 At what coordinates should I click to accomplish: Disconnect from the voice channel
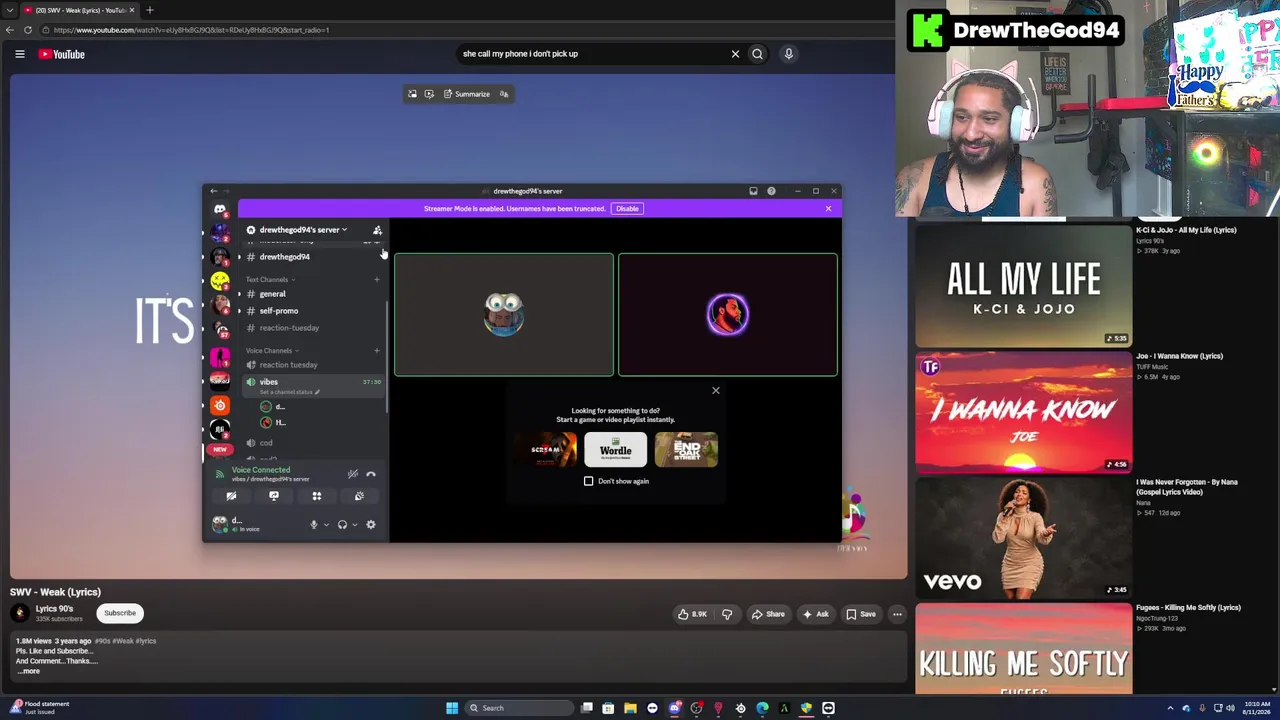click(x=371, y=474)
